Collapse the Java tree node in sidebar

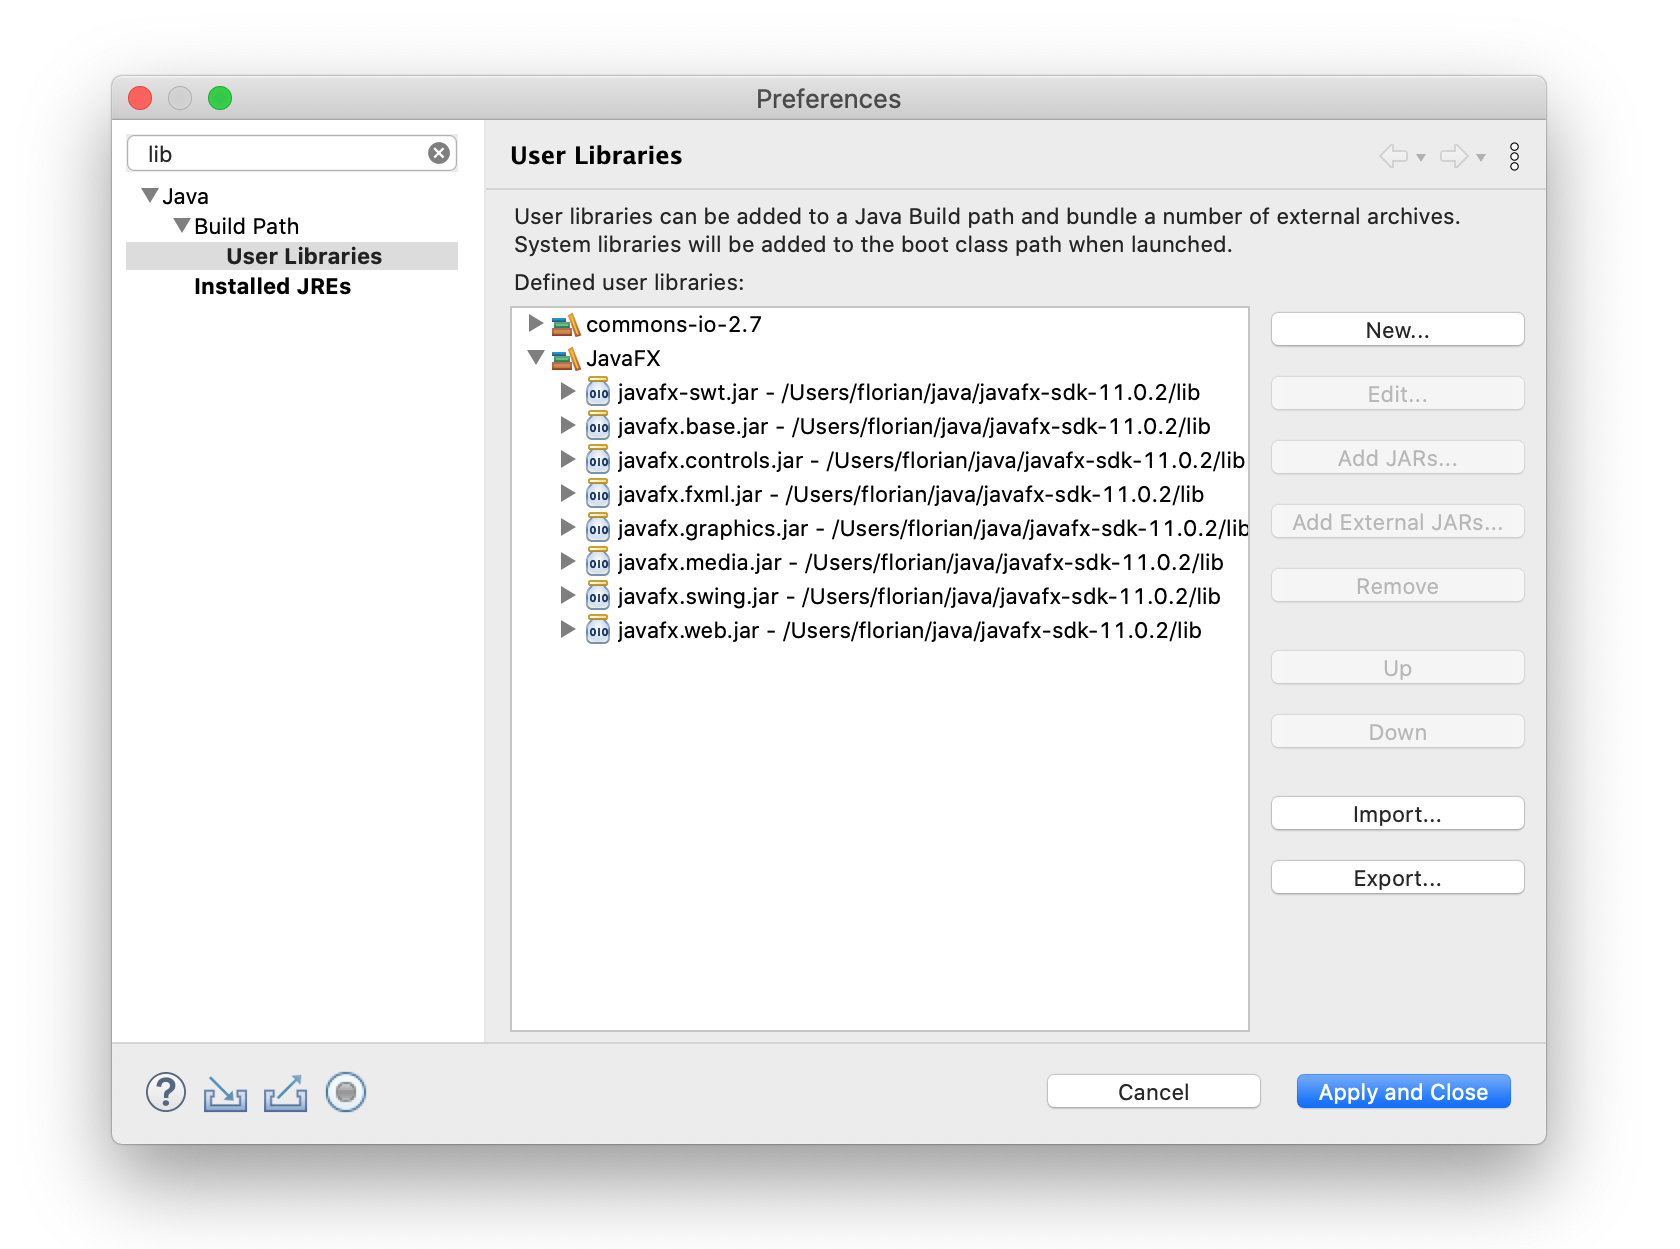coord(150,195)
